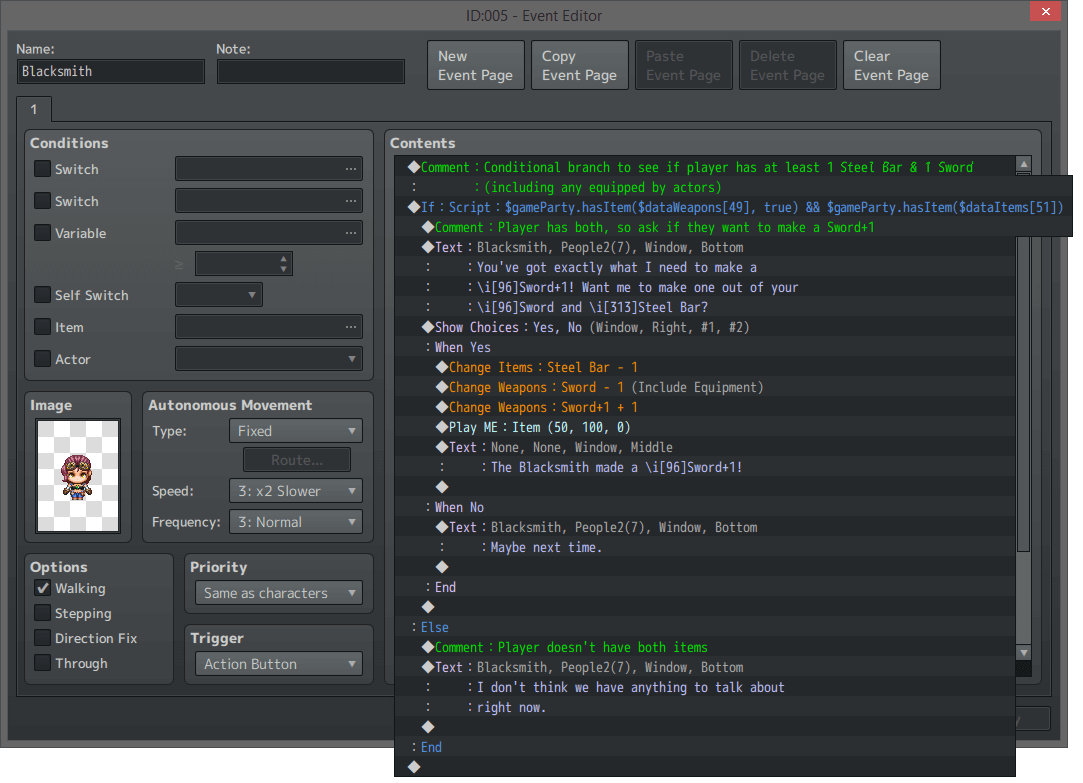Click the New Event Page button
The height and width of the screenshot is (783, 1083).
[x=475, y=64]
